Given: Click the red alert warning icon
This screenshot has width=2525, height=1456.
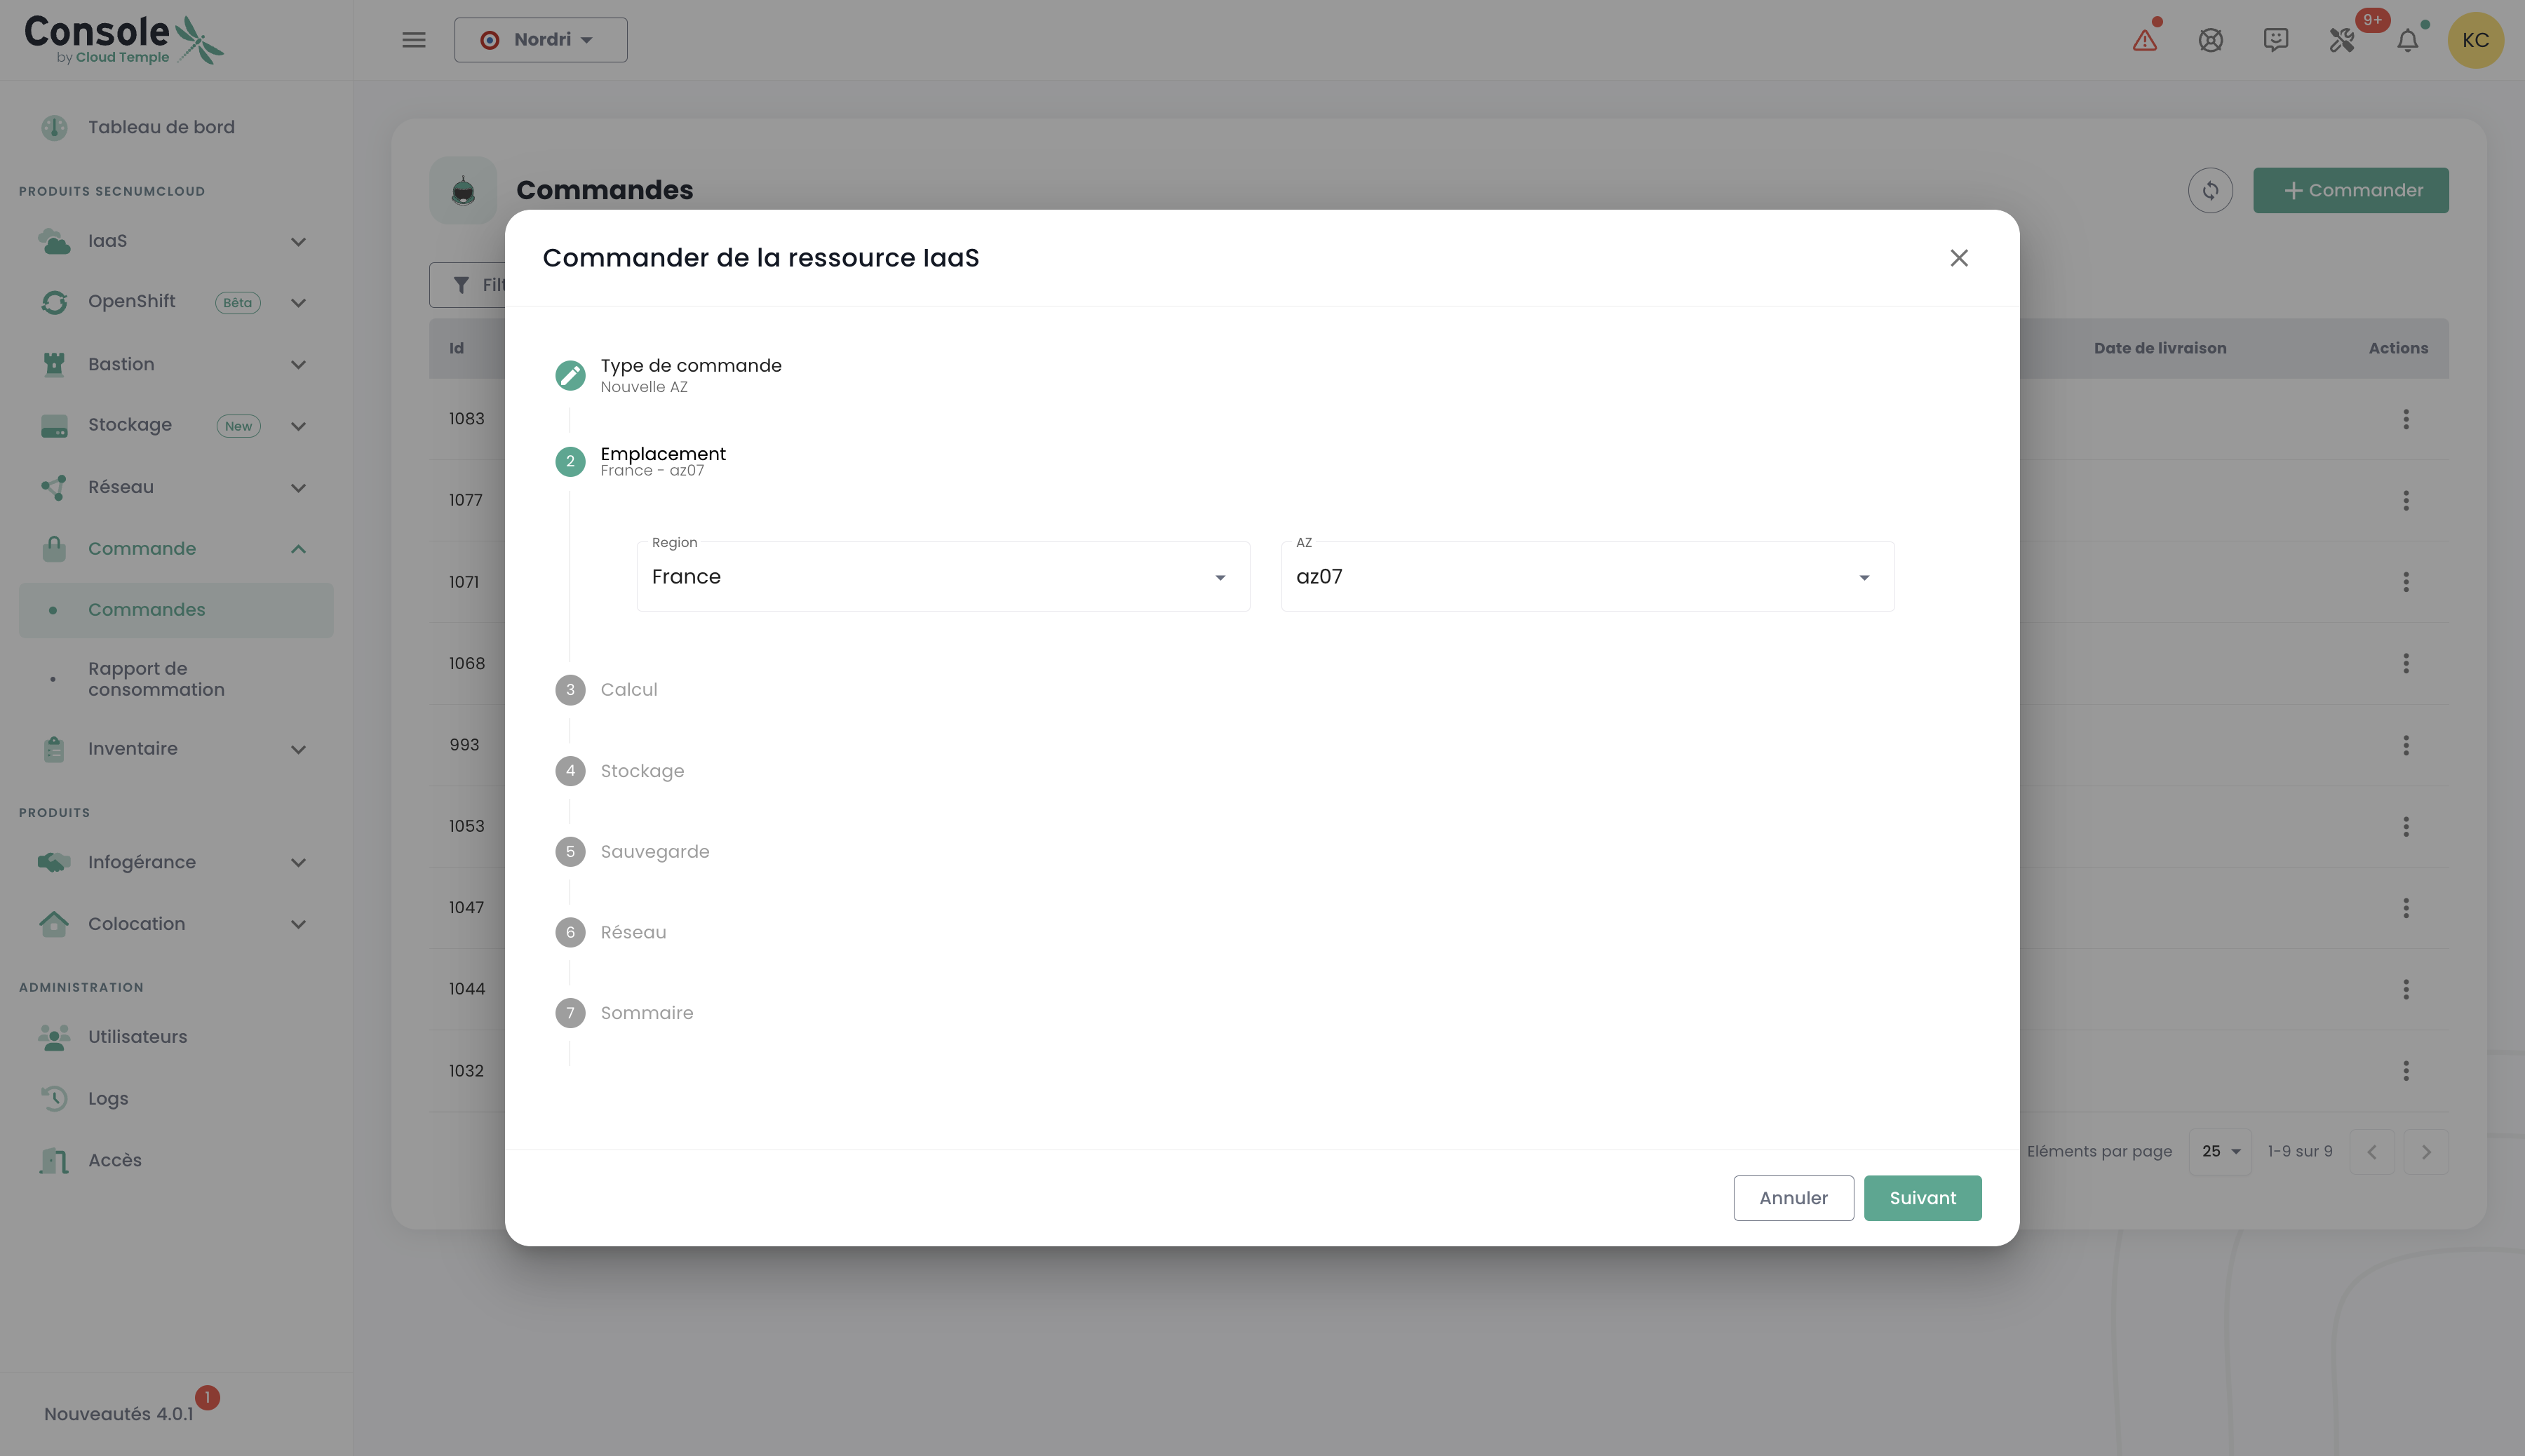Looking at the screenshot, I should (x=2144, y=40).
